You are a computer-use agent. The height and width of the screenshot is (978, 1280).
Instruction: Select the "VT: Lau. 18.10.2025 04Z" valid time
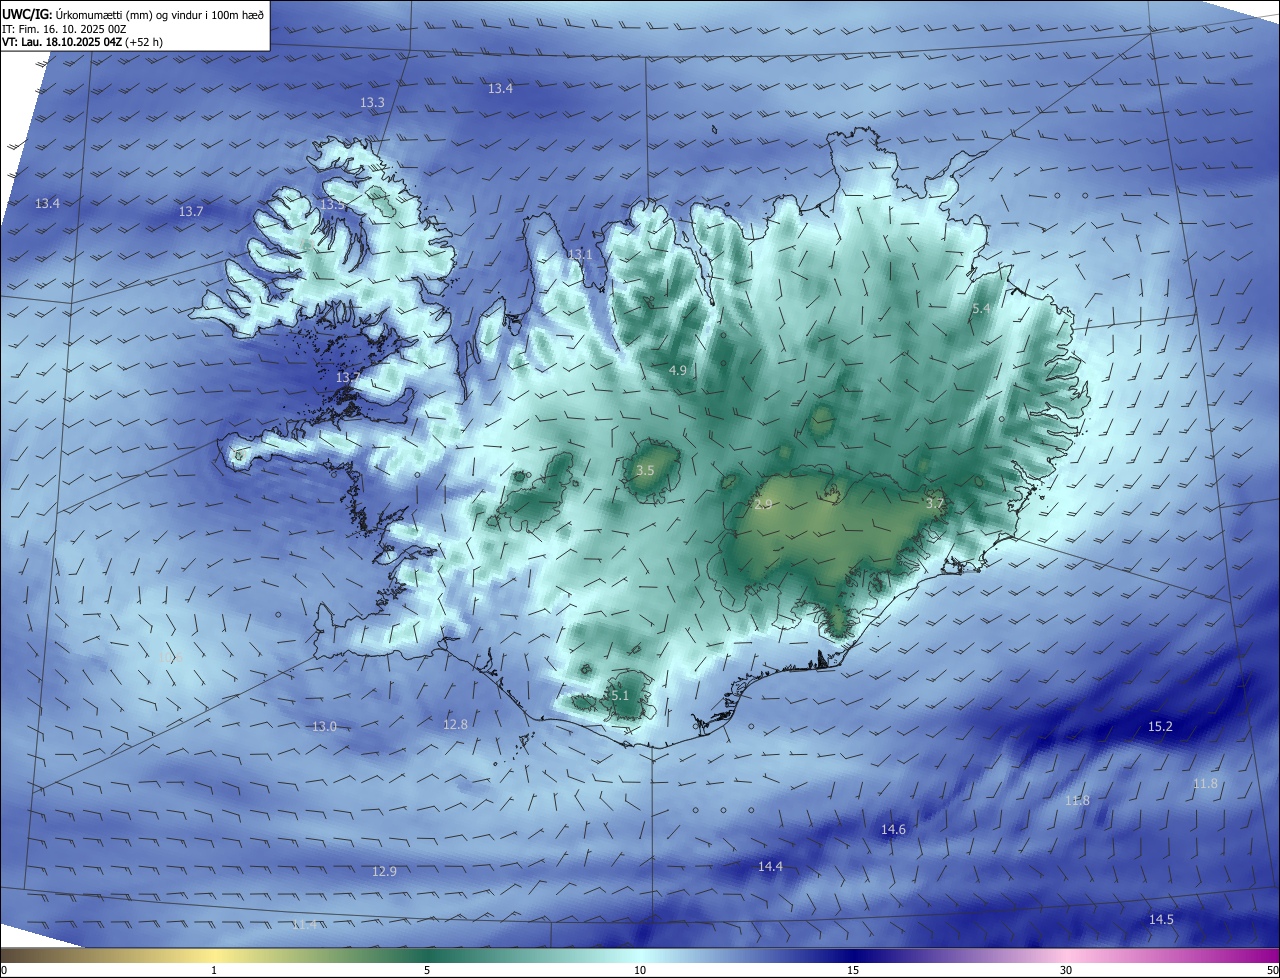pos(62,43)
